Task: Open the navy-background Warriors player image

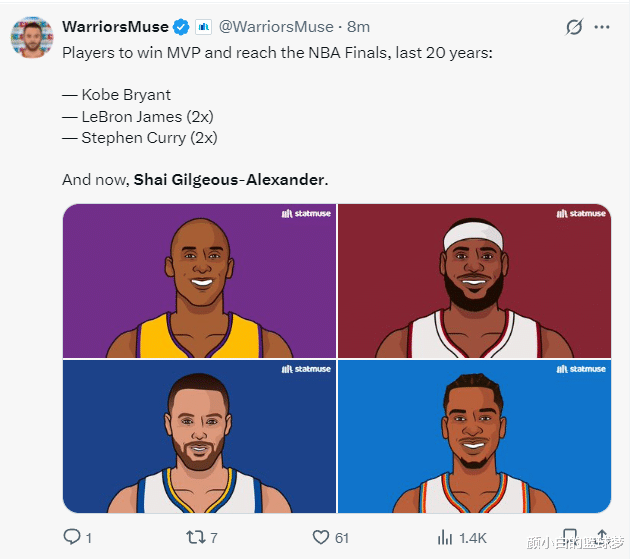Action: click(x=200, y=436)
